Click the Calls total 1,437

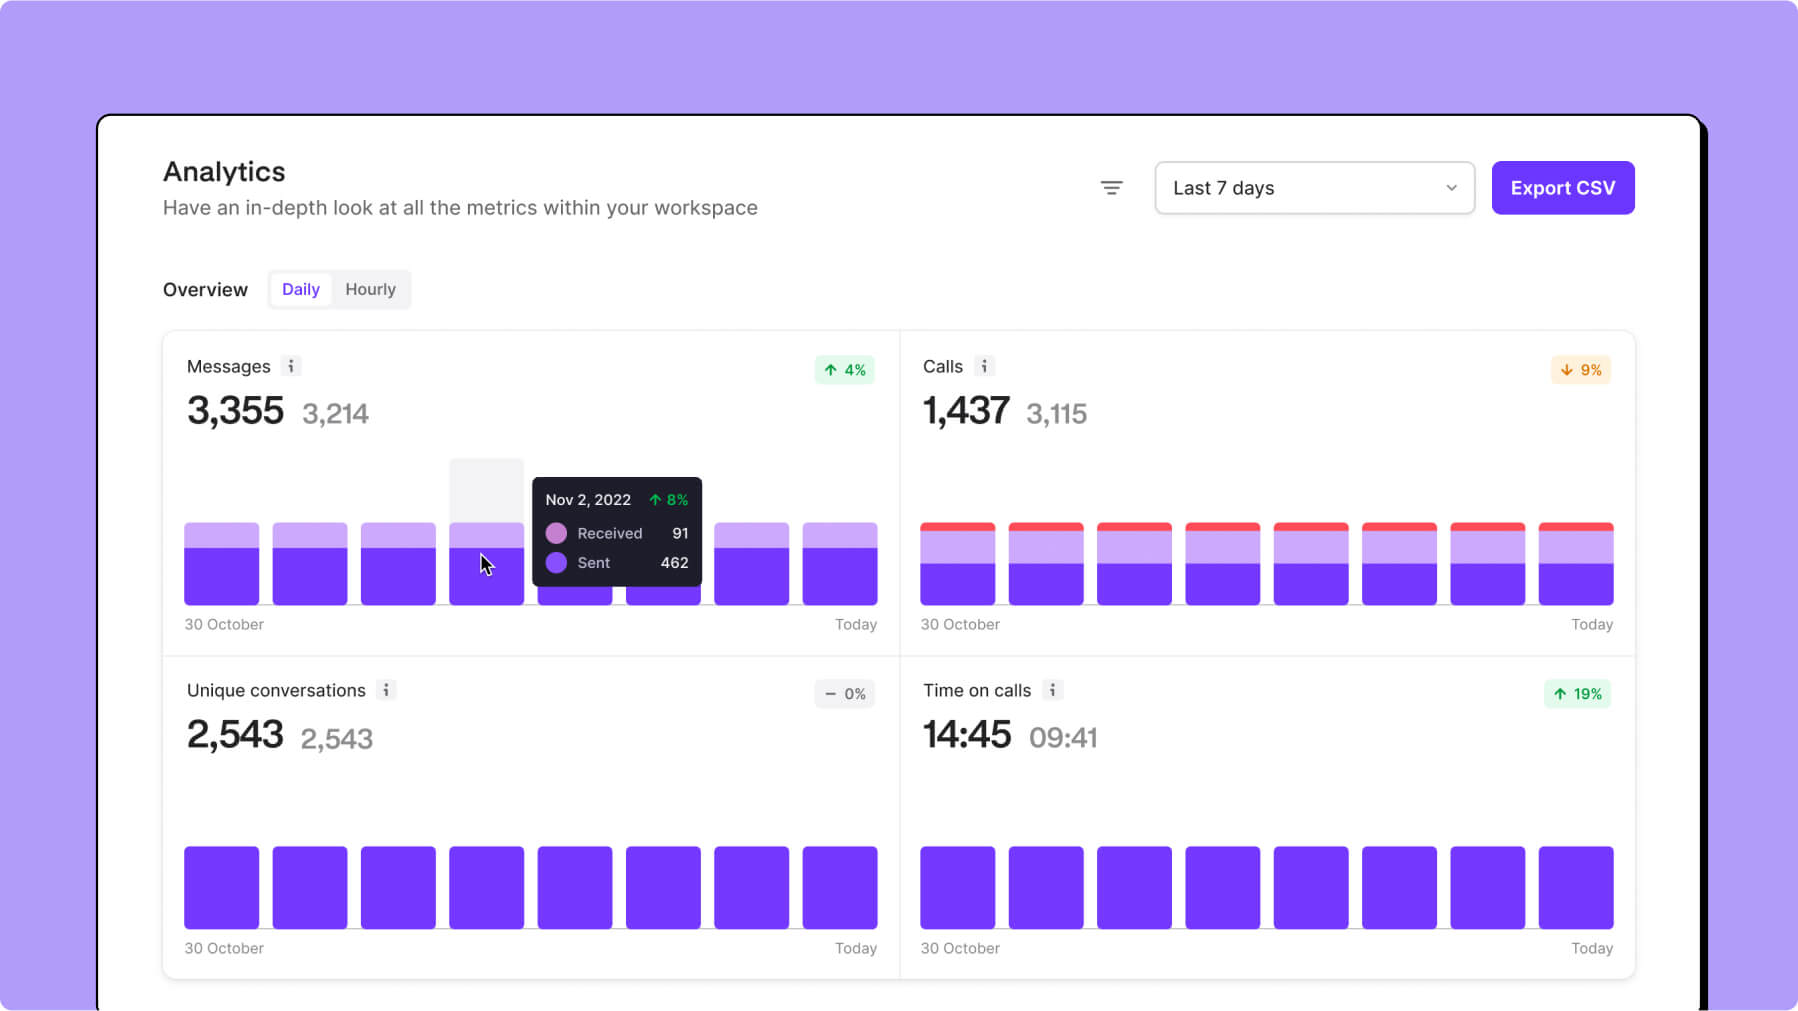(x=966, y=411)
